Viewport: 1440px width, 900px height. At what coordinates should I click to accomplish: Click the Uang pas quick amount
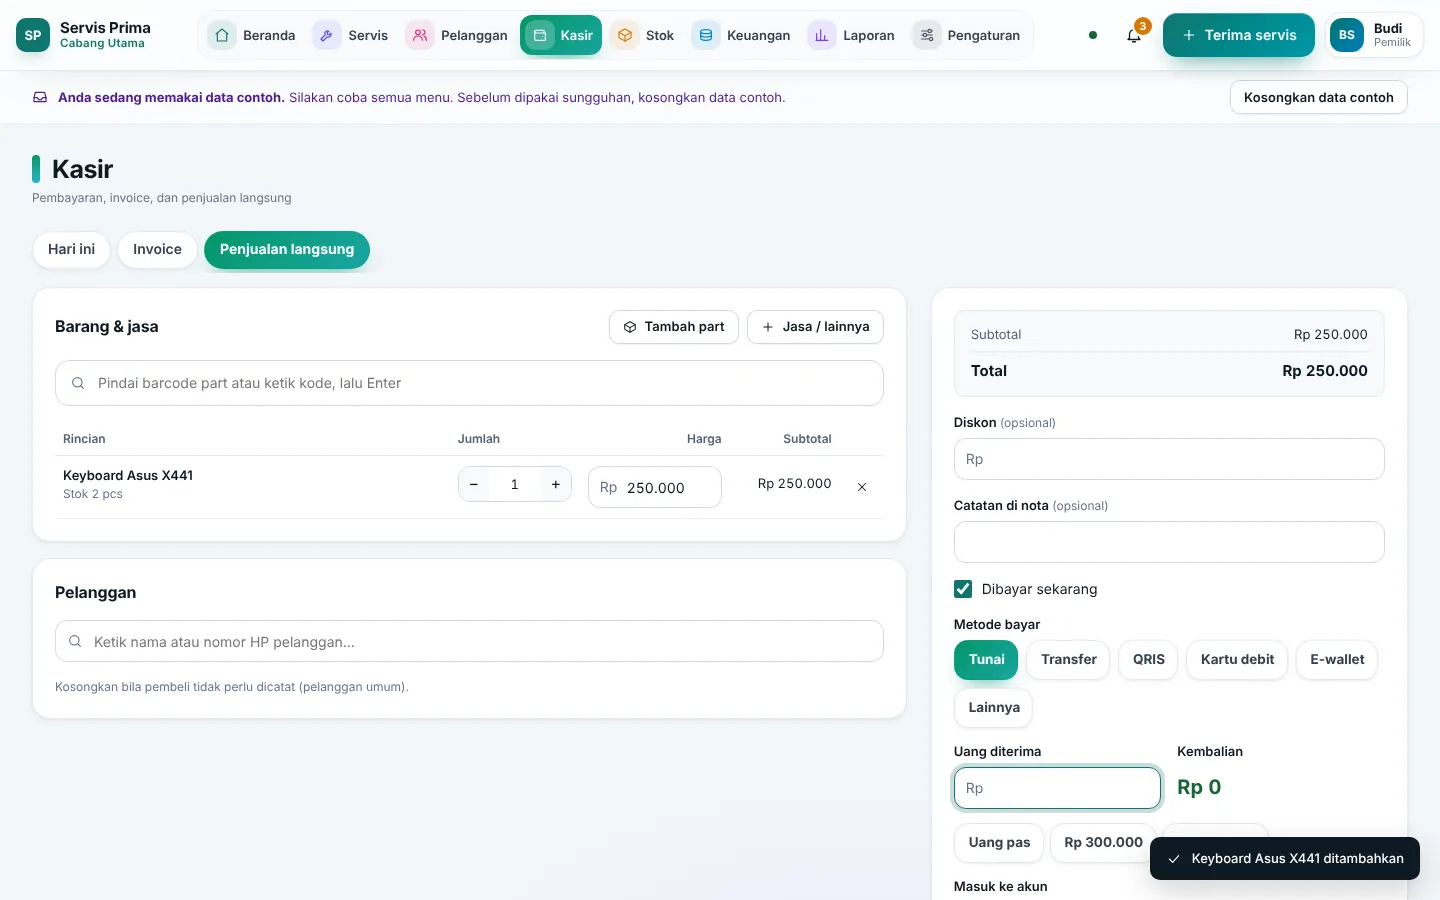pos(999,843)
